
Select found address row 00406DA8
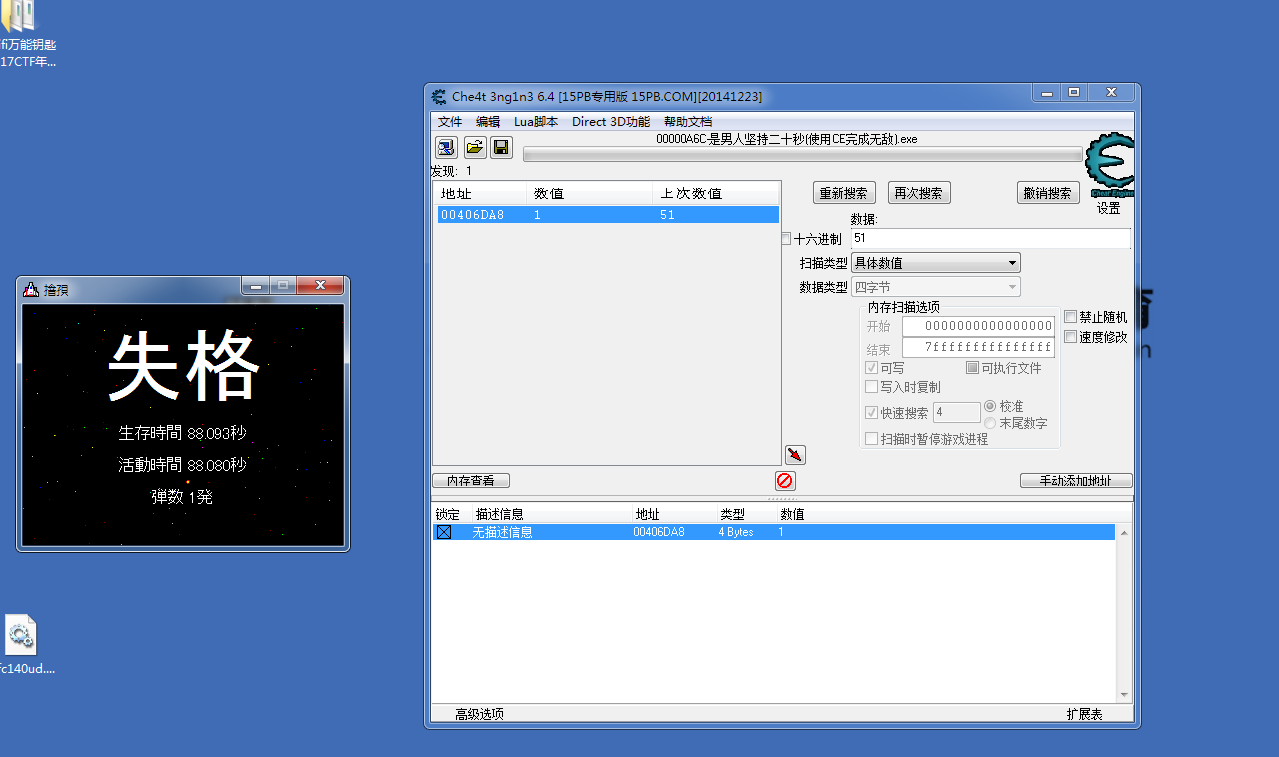[608, 215]
